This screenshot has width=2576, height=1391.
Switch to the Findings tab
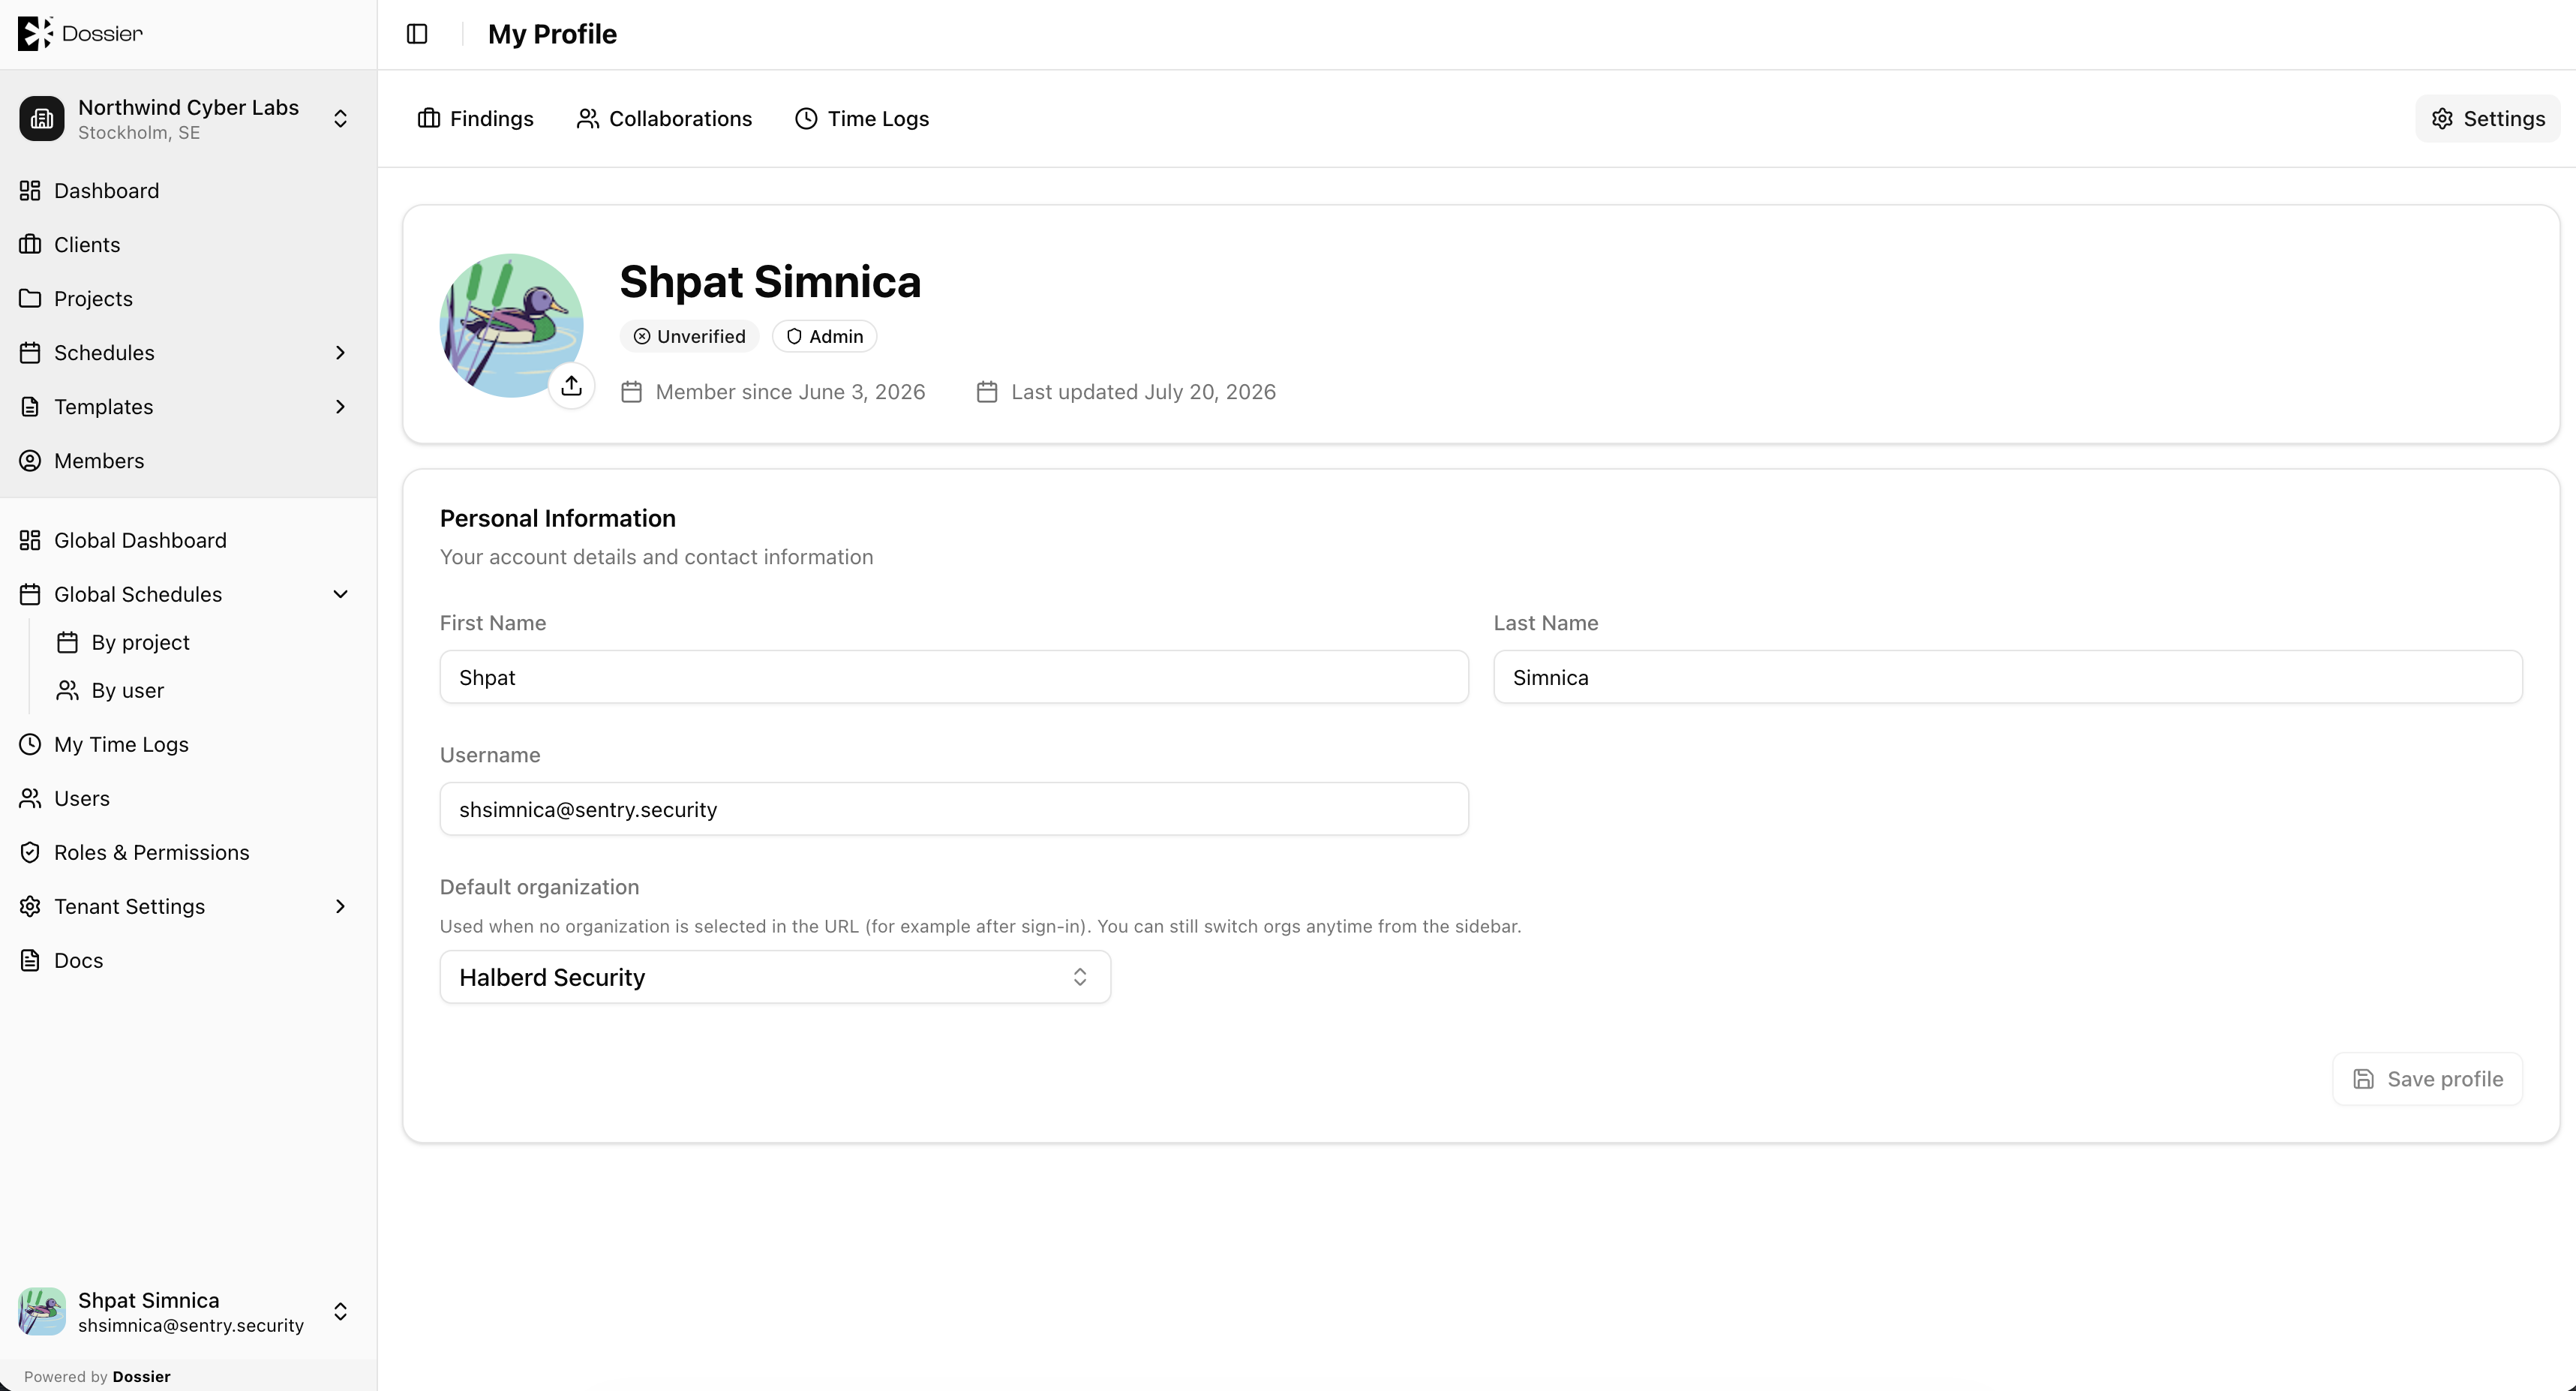[x=475, y=118]
